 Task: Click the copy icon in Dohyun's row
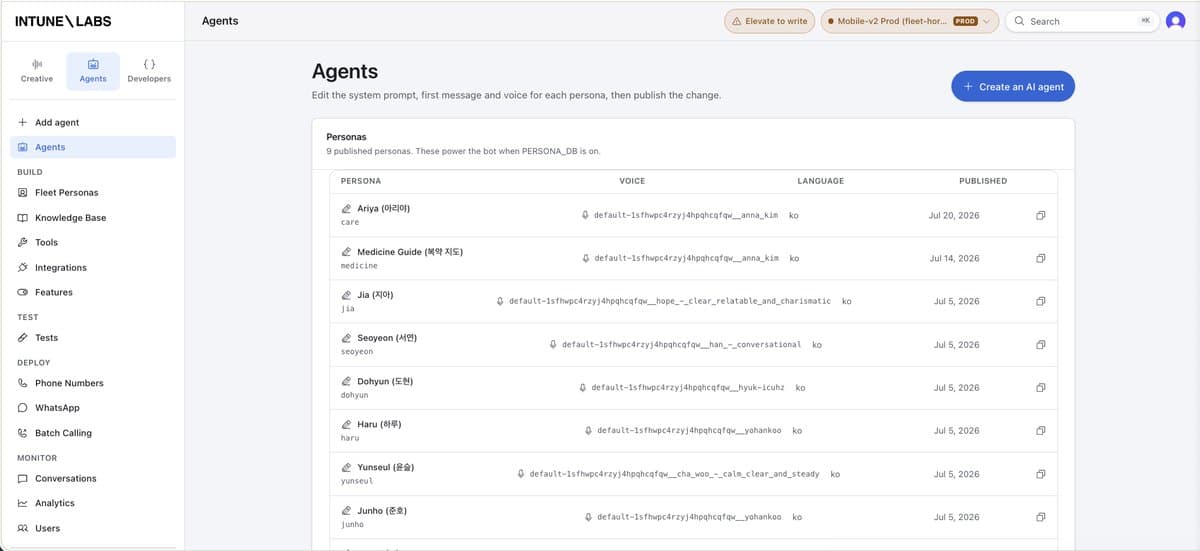(x=1040, y=388)
